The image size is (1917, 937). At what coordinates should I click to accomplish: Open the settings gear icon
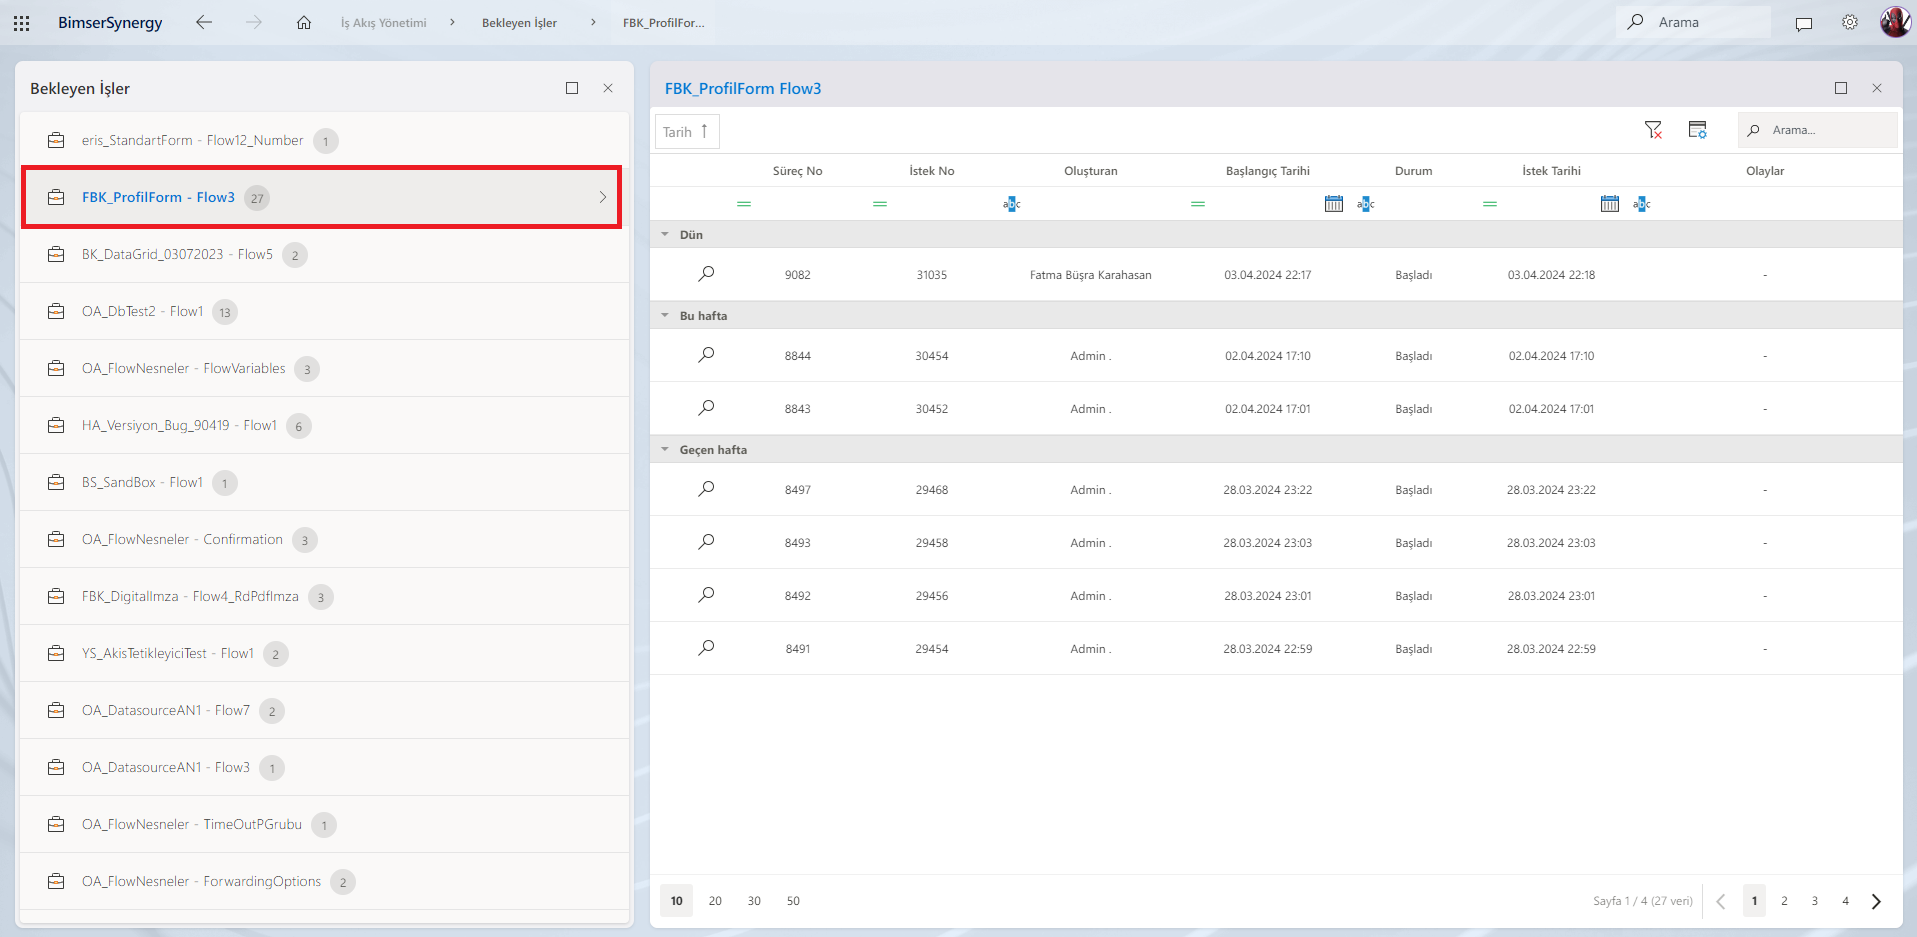pos(1850,22)
